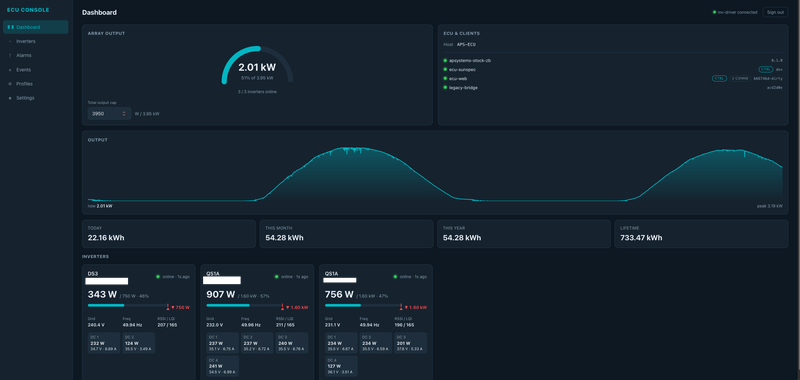Viewport: 800px width, 380px height.
Task: Click the CTRL badge on ecu-sunspec row
Action: [766, 69]
